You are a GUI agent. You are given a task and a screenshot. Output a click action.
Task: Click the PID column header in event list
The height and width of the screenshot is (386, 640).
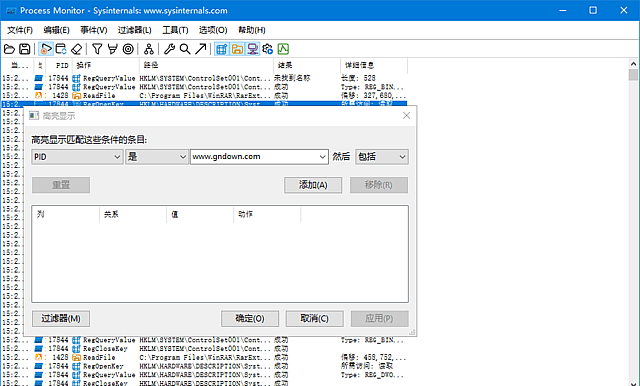[59, 65]
